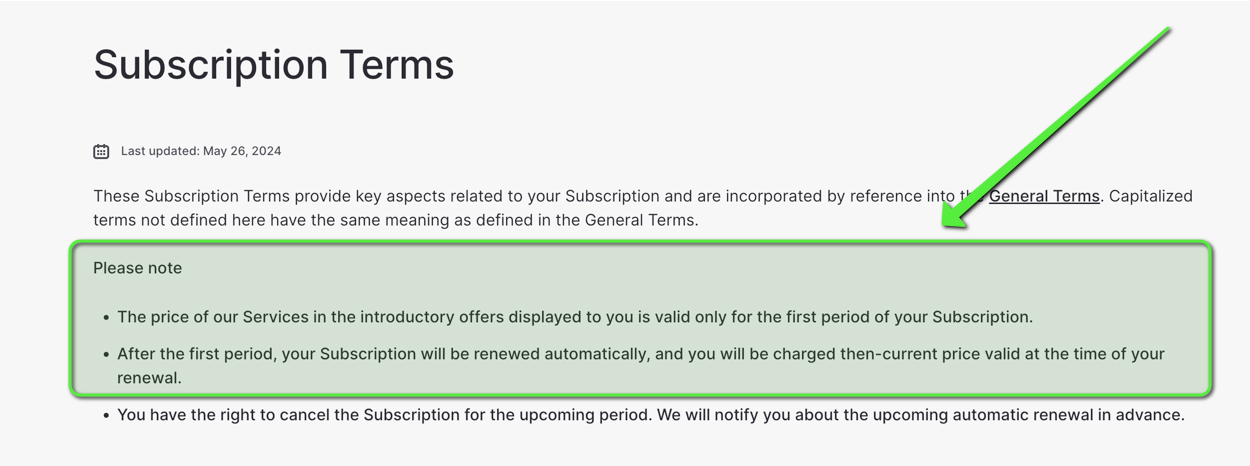1250x466 pixels.
Task: Click the green highlighted box's top border
Action: pos(640,243)
